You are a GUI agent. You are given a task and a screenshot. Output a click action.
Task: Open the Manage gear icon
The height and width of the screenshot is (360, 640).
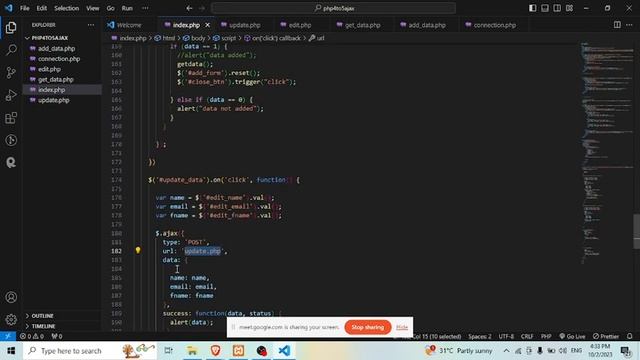point(11,320)
